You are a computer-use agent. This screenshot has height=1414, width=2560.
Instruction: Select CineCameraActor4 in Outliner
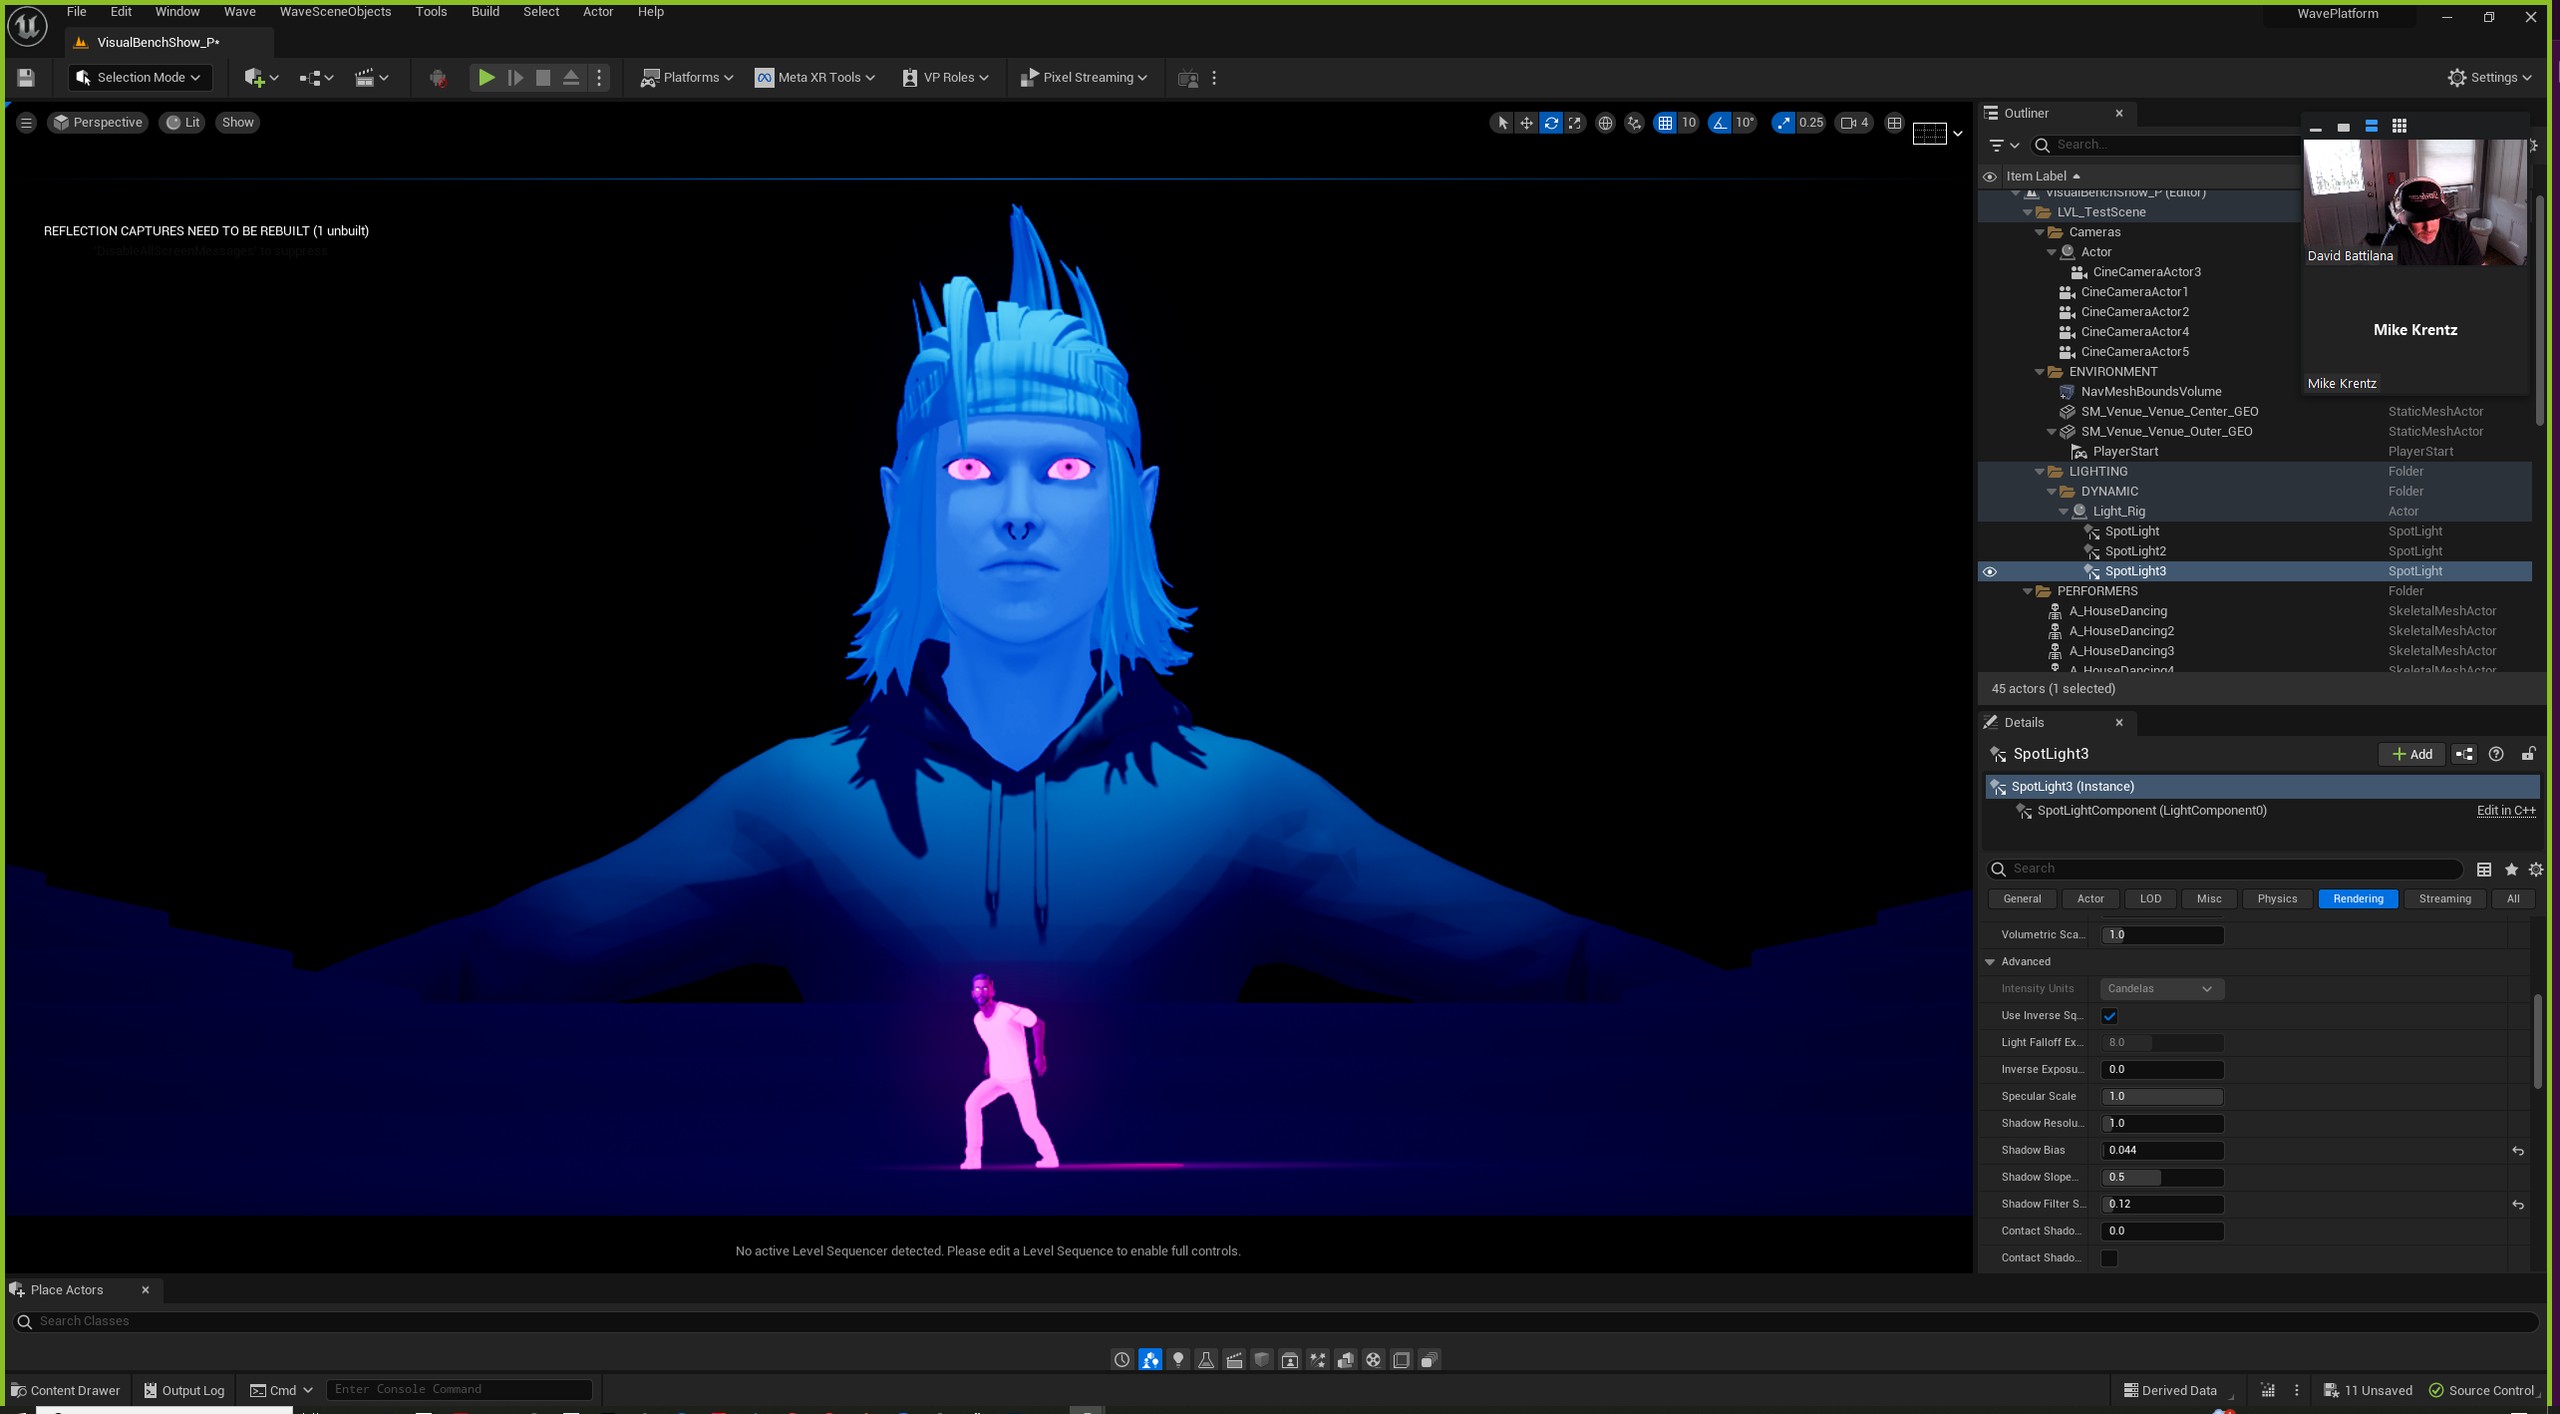coord(2134,332)
